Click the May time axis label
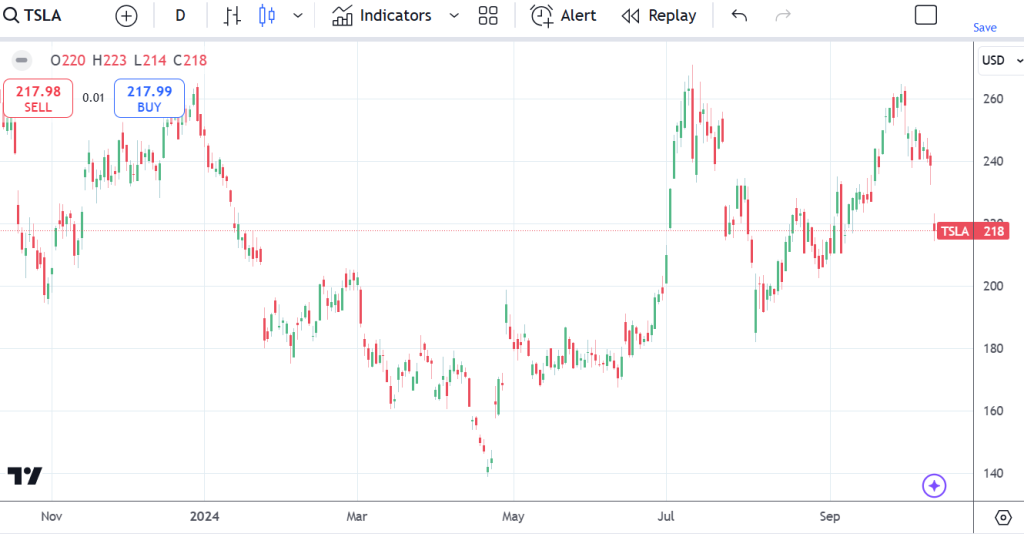 pyautogui.click(x=513, y=517)
